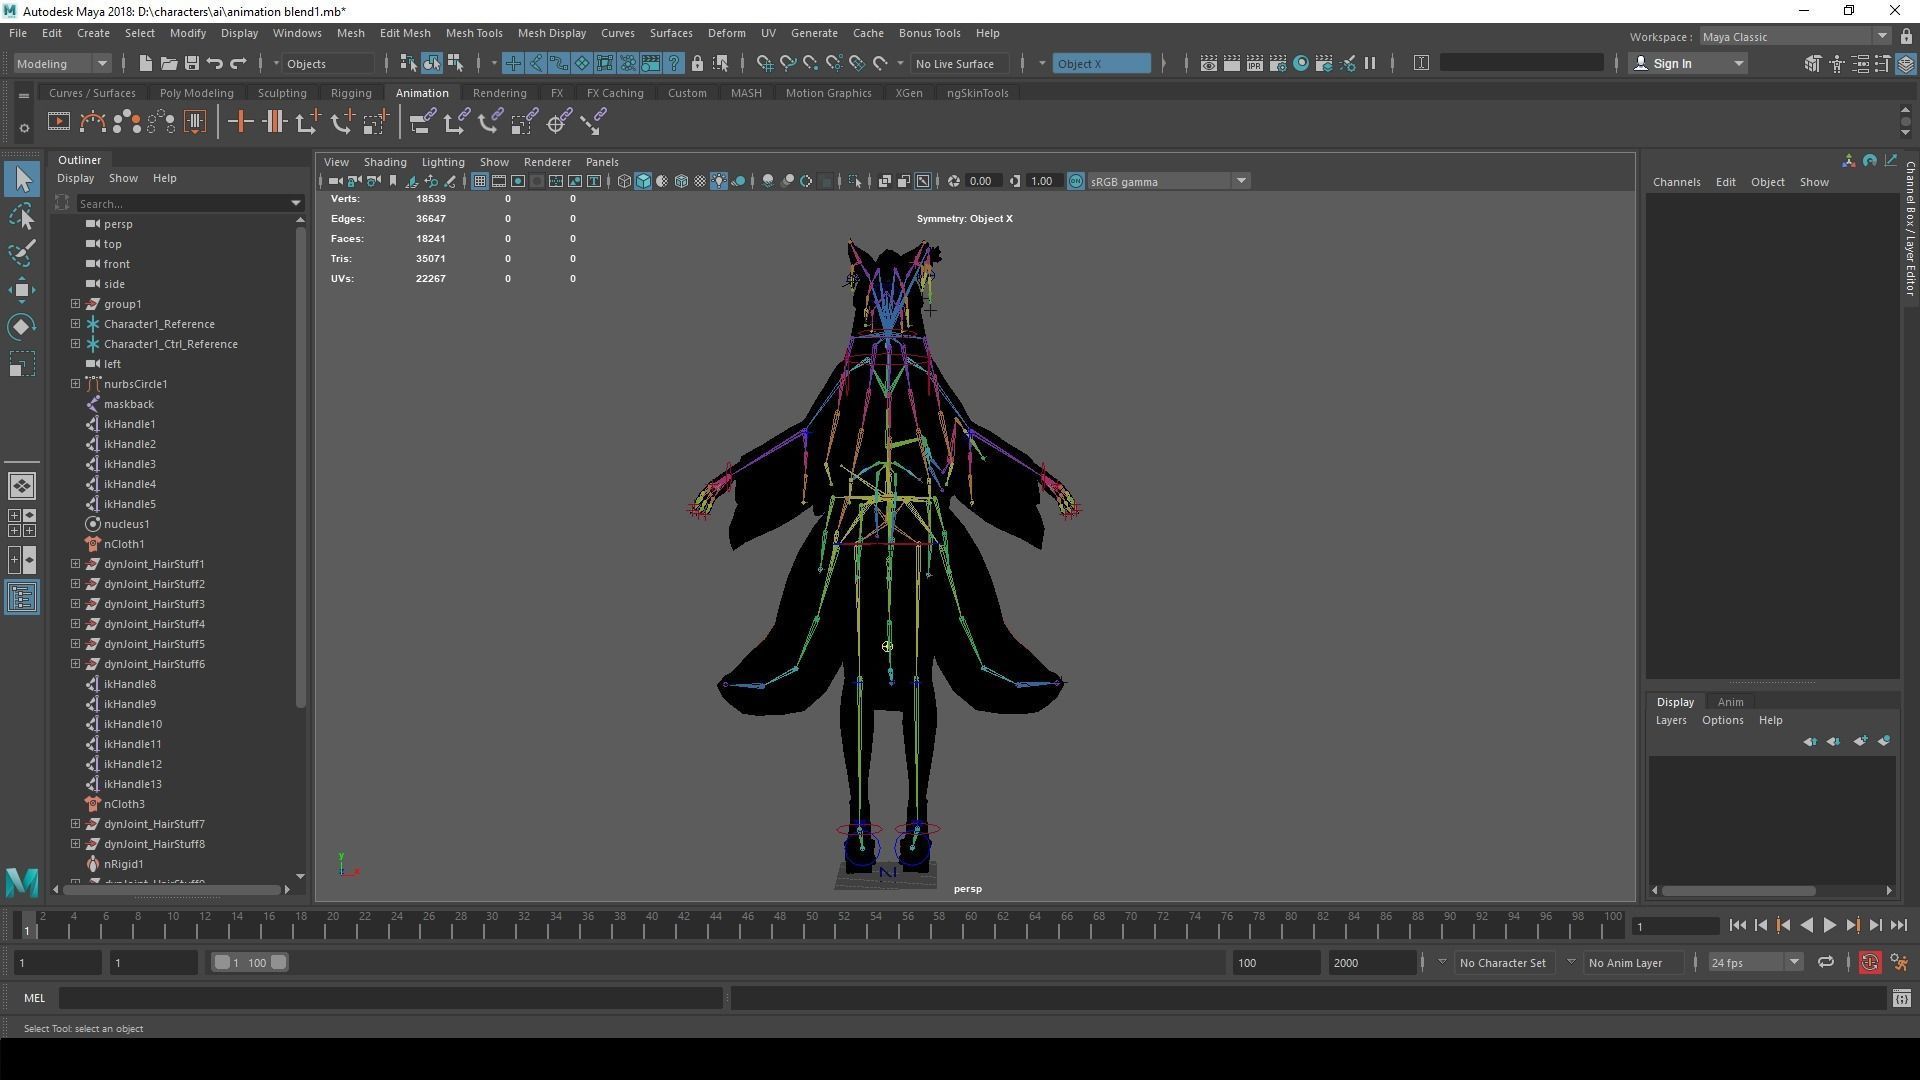Screen dimensions: 1920x1080
Task: Expand the group1 outliner node
Action: 76,304
